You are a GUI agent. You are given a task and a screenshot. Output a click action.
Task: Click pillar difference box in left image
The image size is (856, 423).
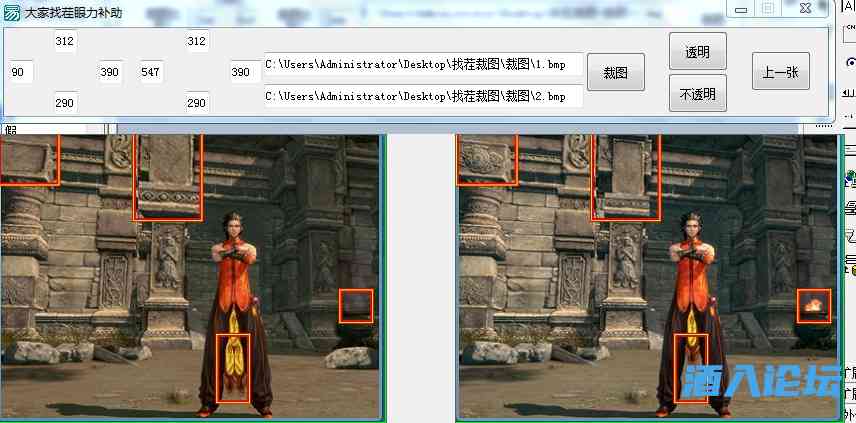click(168, 177)
